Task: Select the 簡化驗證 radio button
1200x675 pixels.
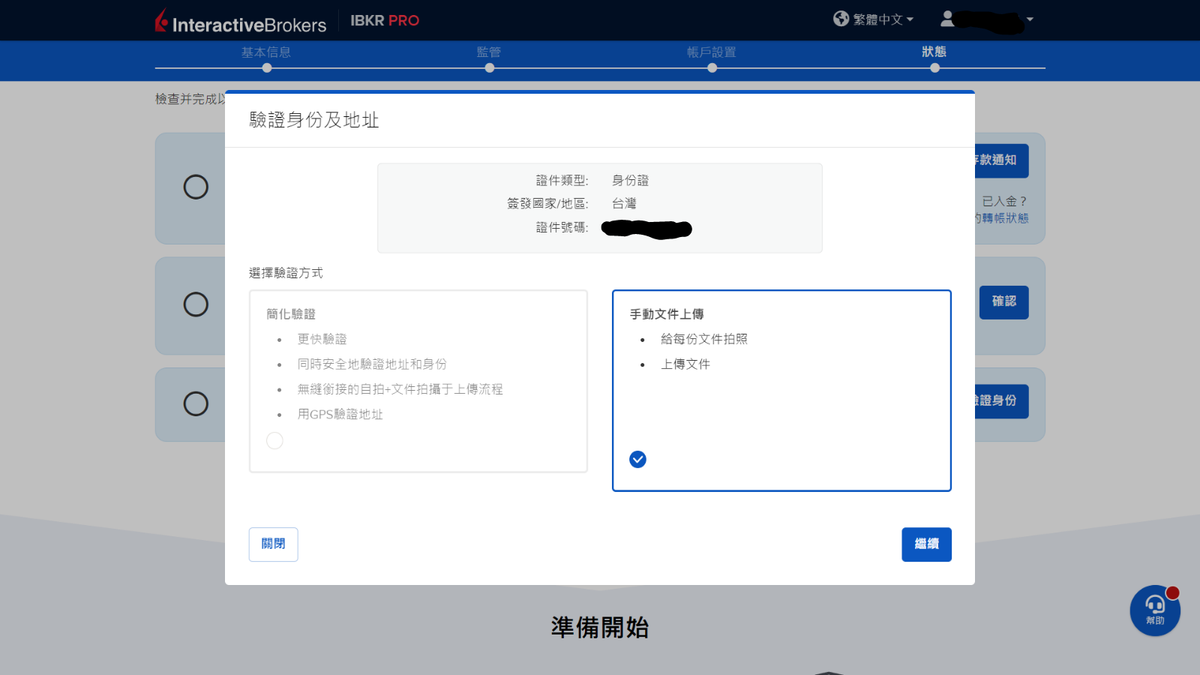Action: (274, 440)
